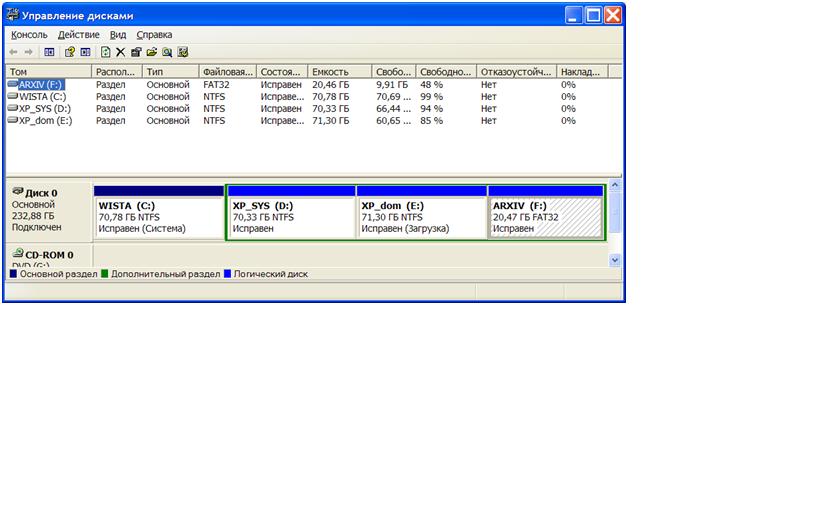
Task: Open the Консоль menu
Action: tap(29, 35)
